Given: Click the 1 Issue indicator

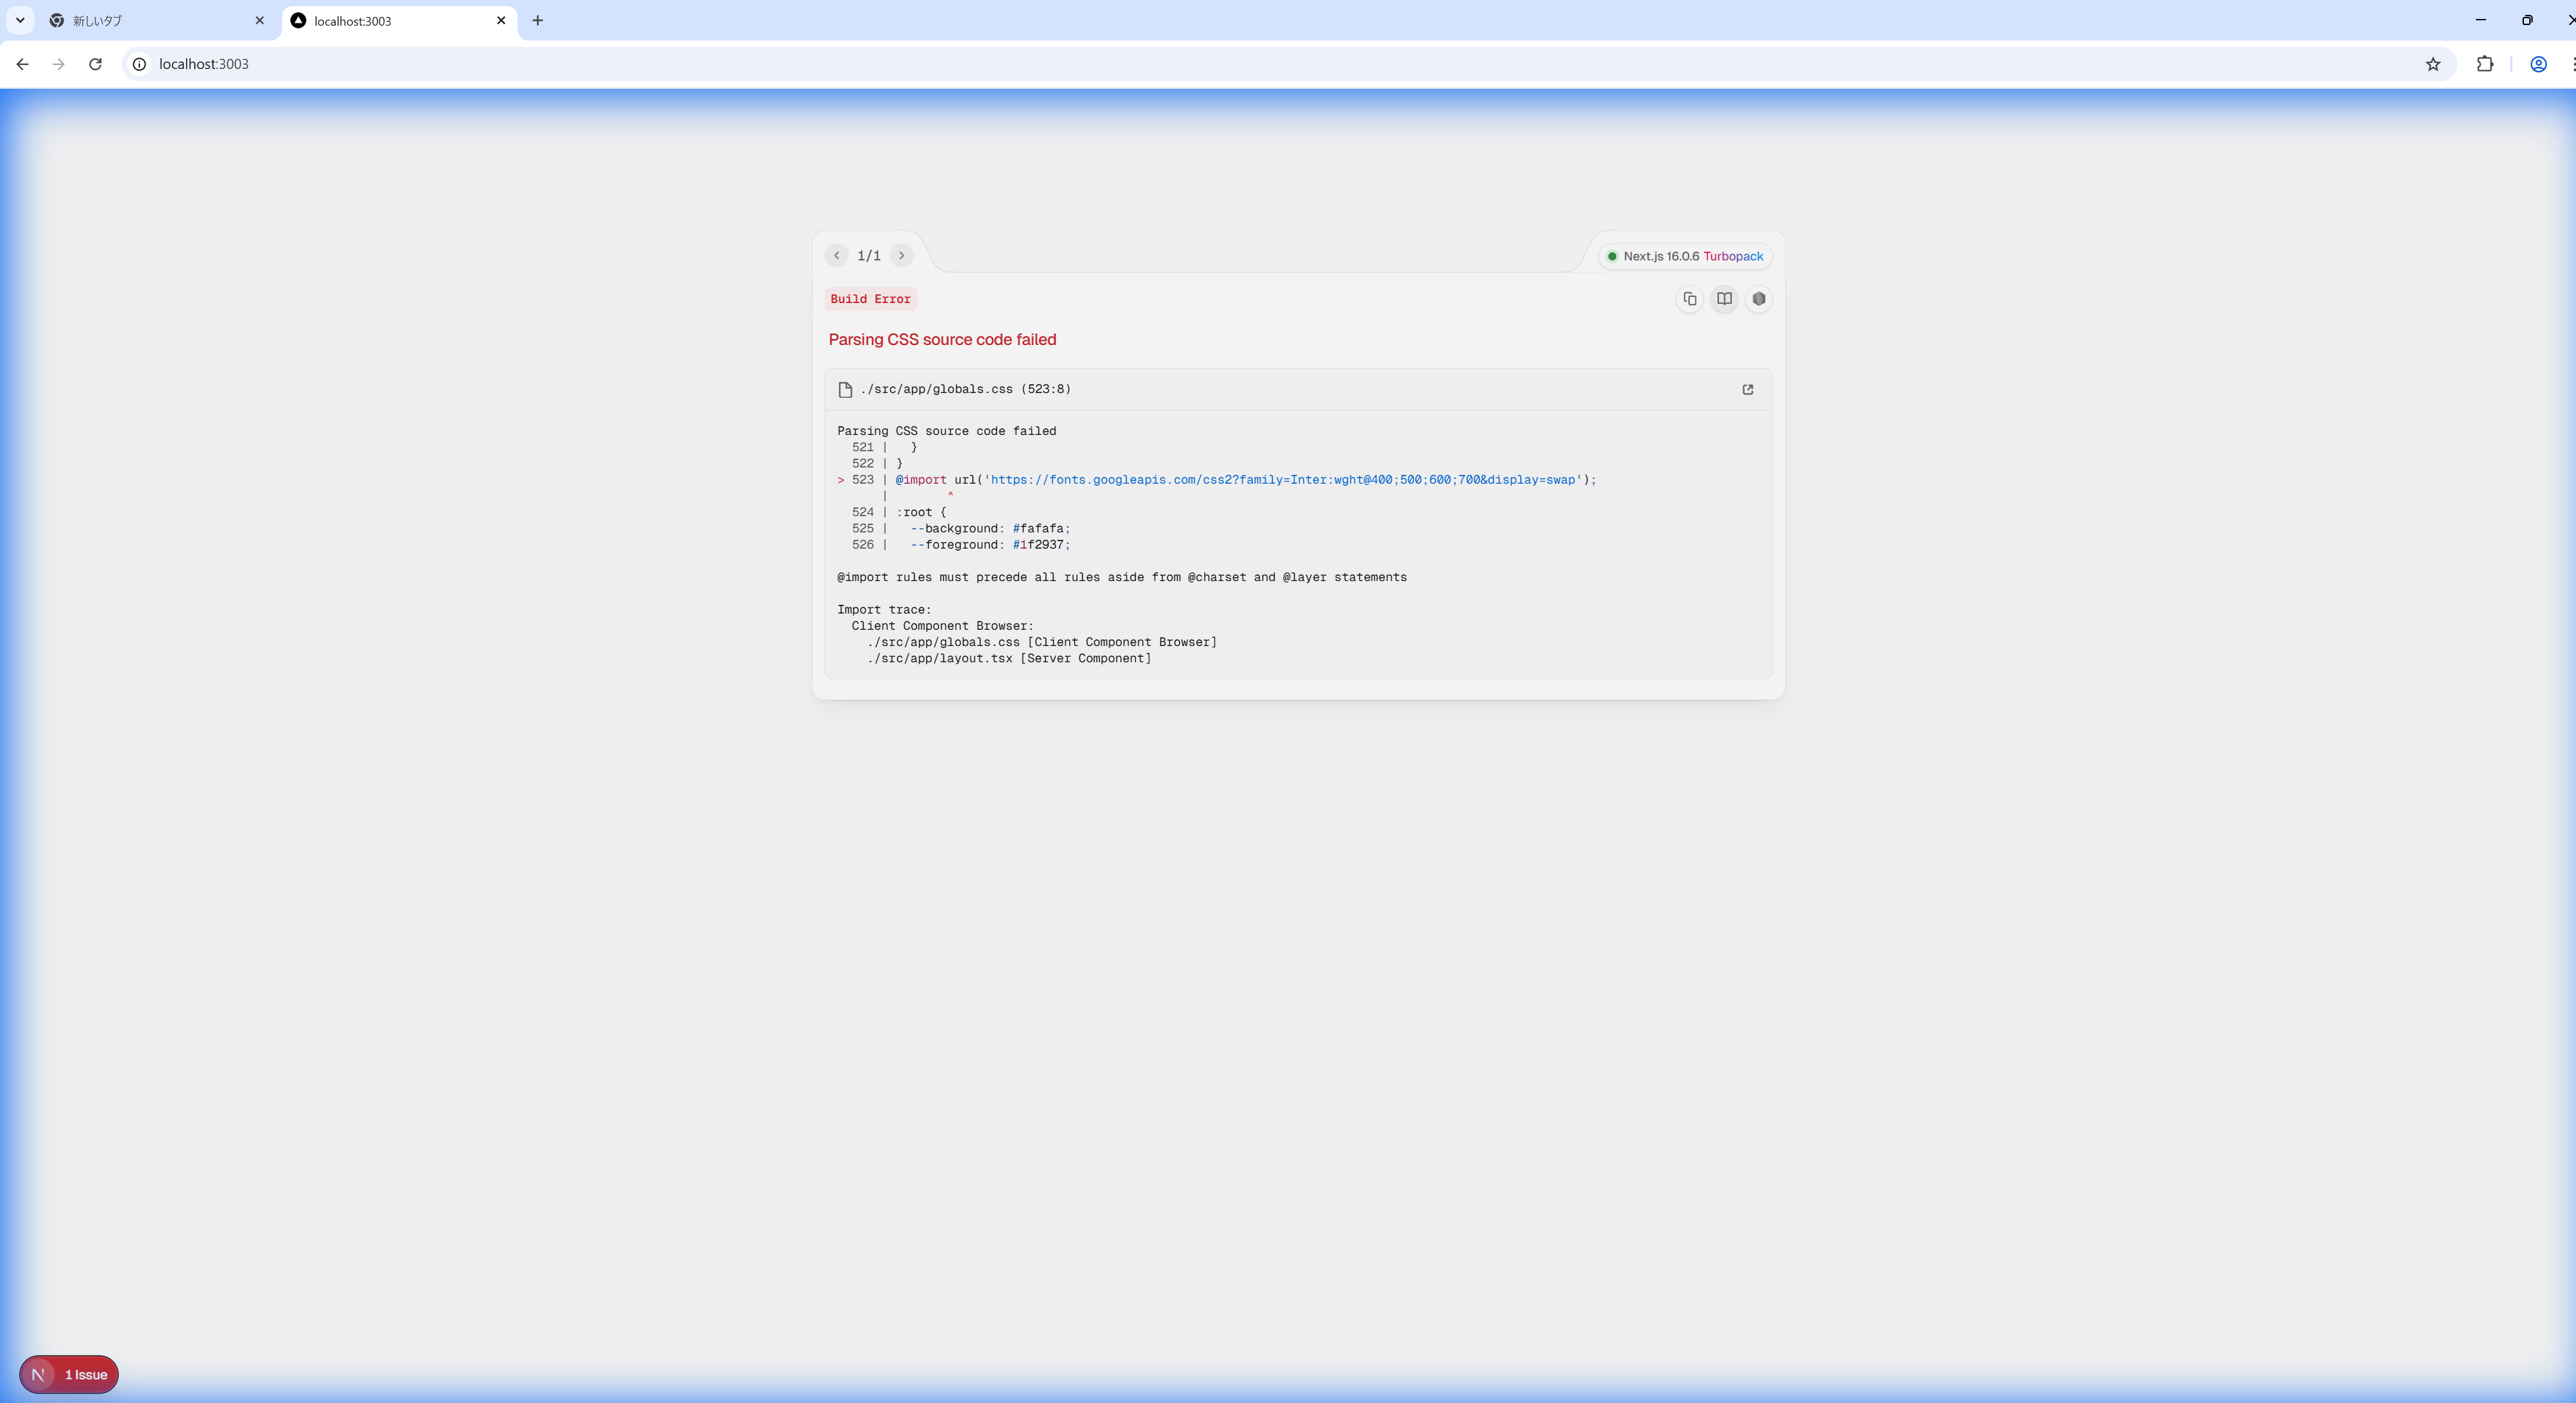Looking at the screenshot, I should click(x=86, y=1374).
